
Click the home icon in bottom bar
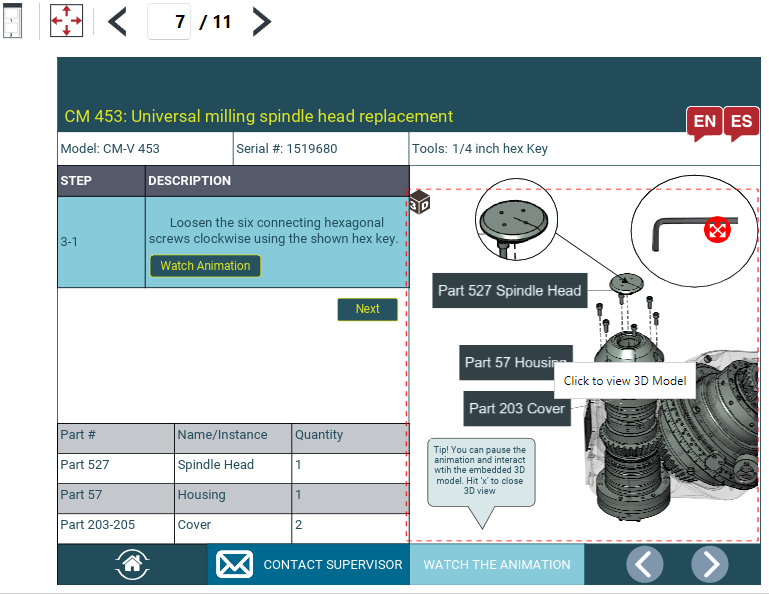132,564
